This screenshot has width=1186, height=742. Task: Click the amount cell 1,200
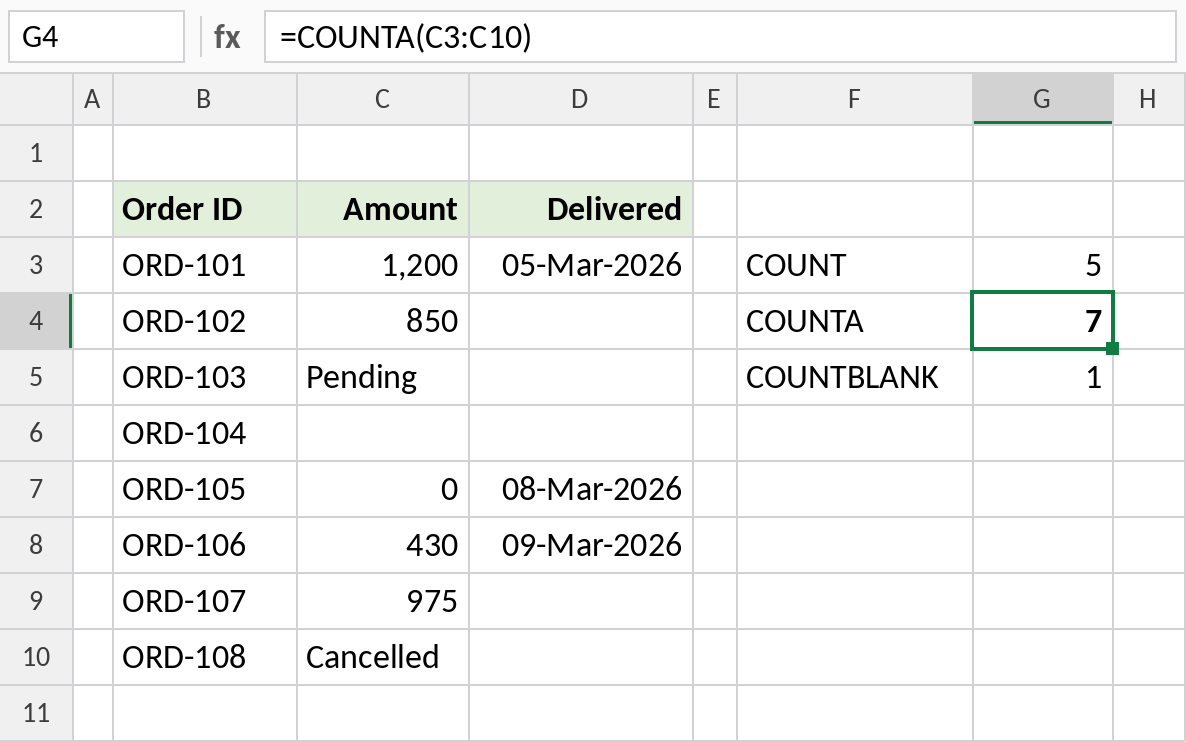(x=383, y=265)
